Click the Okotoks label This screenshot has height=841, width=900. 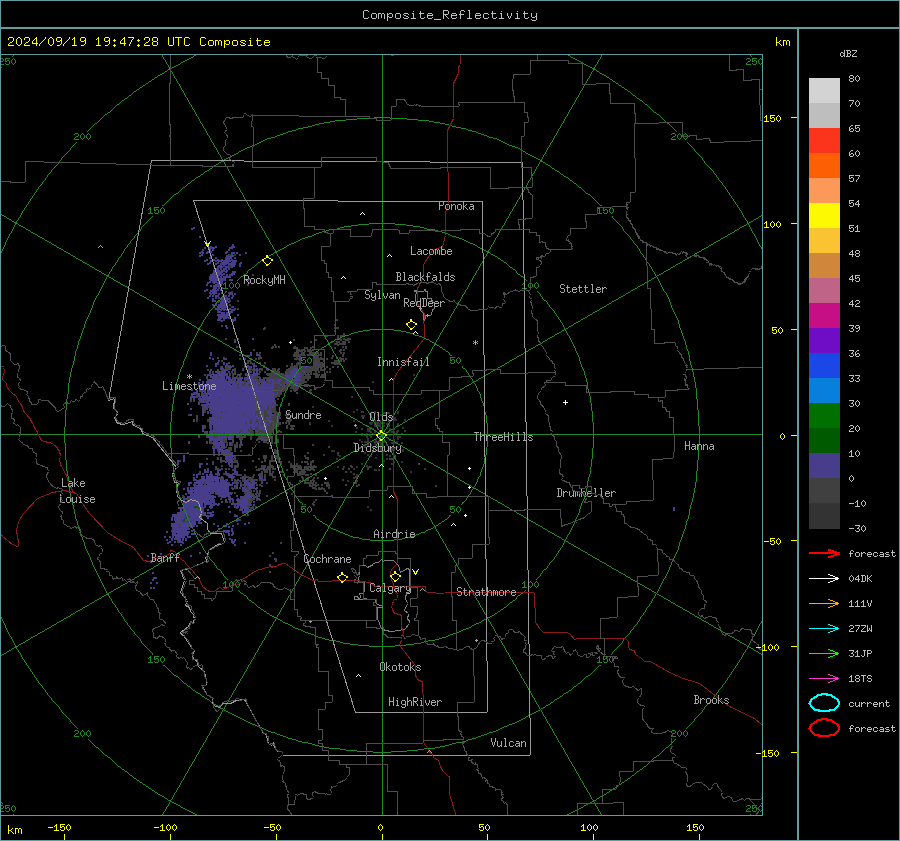click(x=400, y=667)
